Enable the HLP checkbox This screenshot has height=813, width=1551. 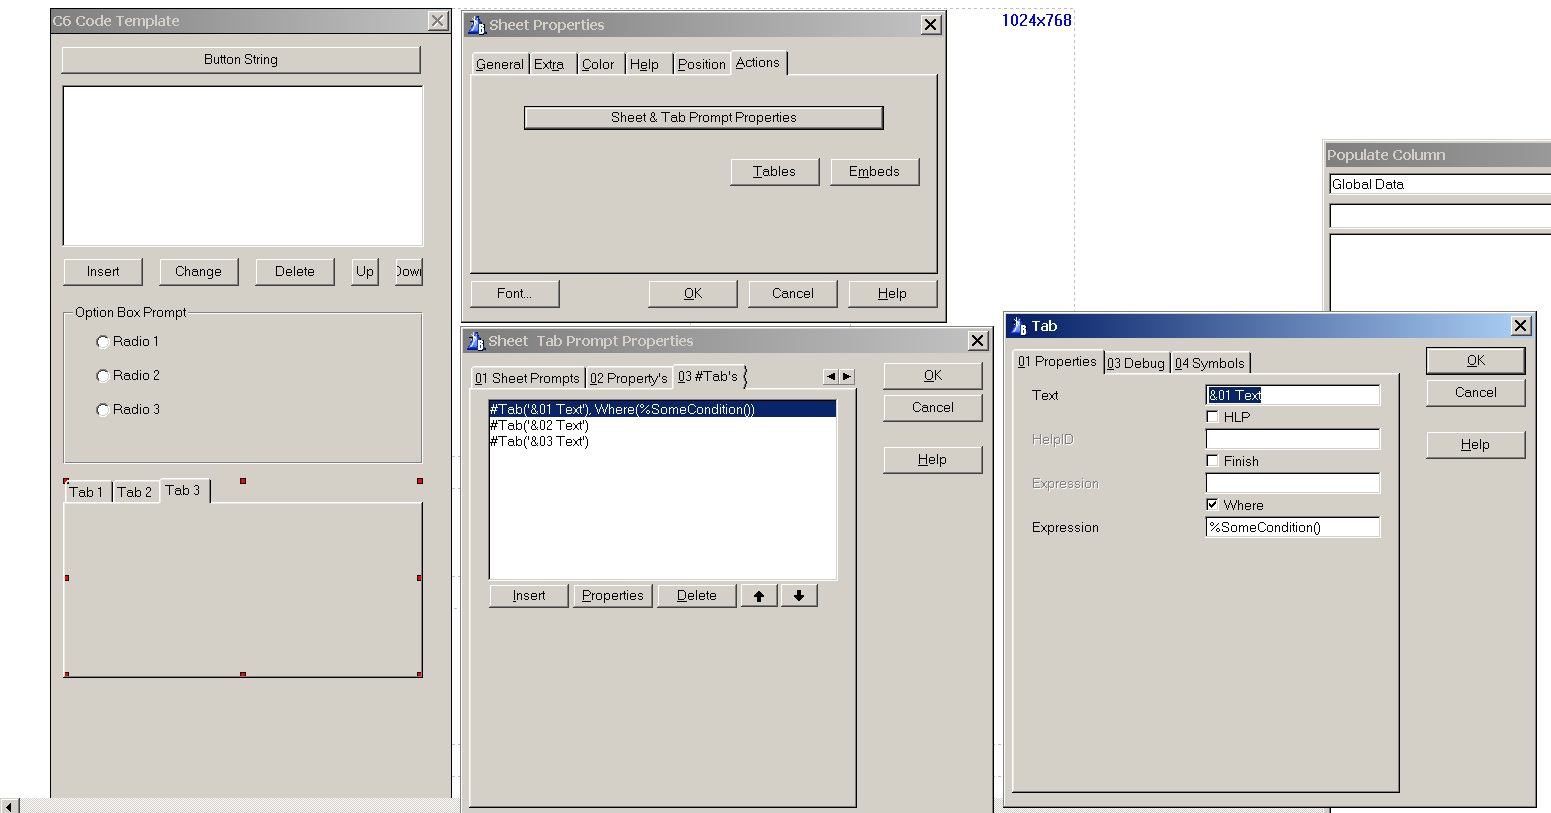(1212, 417)
